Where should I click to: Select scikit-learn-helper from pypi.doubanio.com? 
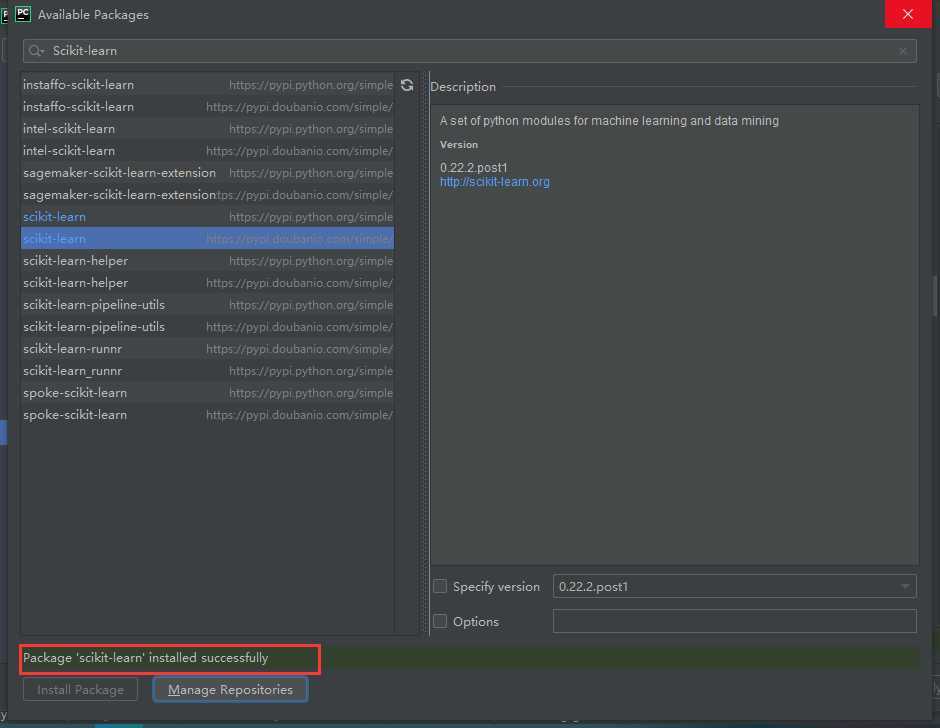pyautogui.click(x=207, y=283)
